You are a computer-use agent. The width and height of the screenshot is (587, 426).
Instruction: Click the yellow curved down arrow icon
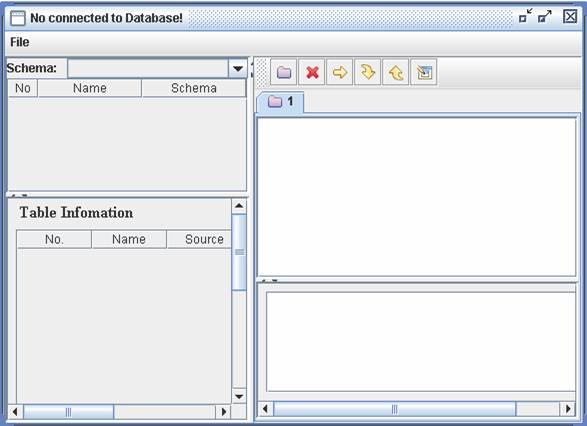tap(368, 72)
